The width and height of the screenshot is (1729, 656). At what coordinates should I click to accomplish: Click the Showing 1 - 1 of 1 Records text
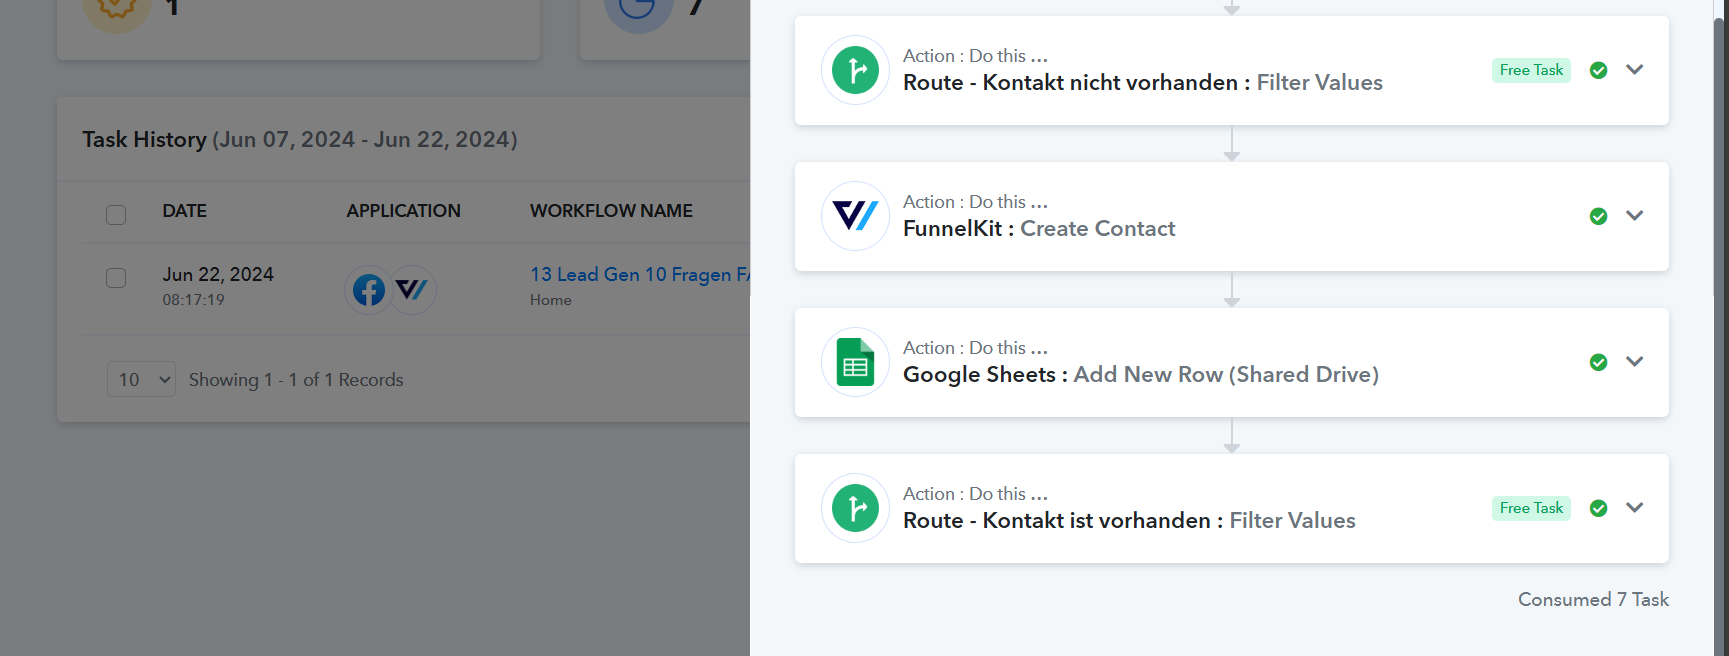tap(296, 380)
